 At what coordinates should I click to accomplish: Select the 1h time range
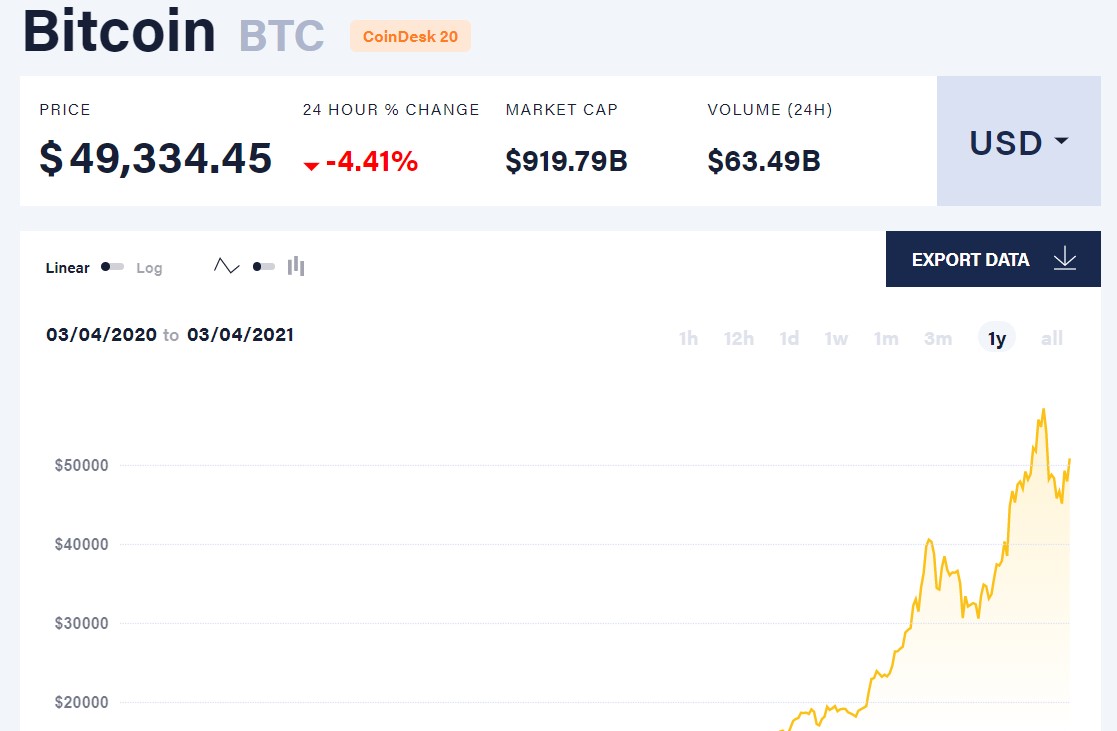pyautogui.click(x=688, y=338)
